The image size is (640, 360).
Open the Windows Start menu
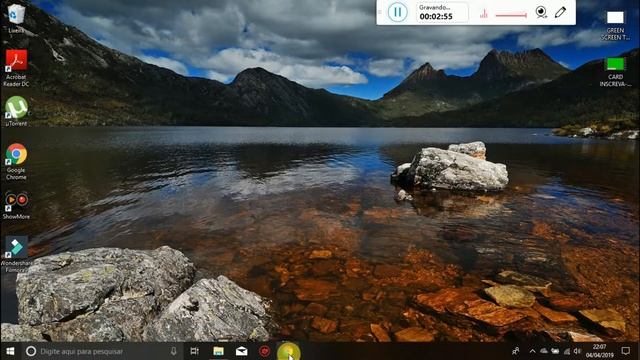10,351
